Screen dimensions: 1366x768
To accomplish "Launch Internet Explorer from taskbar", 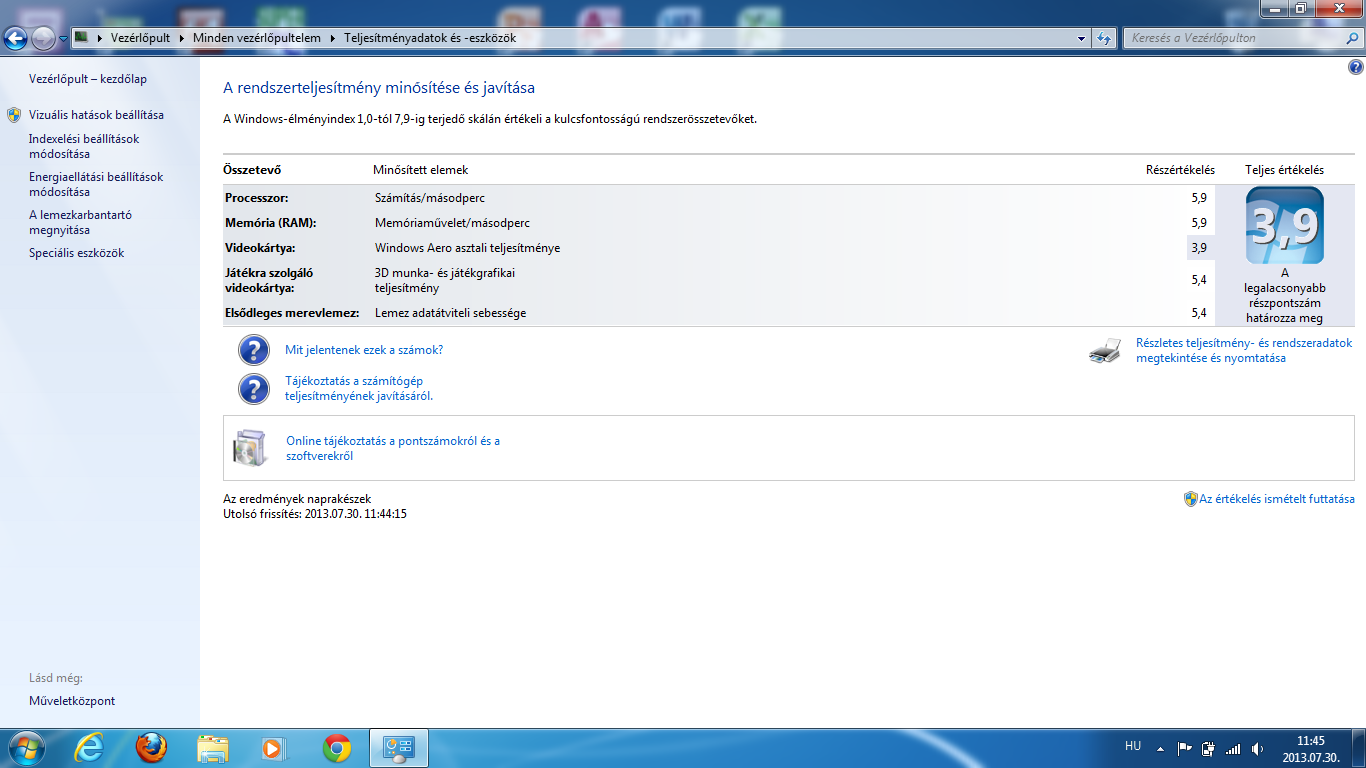I will pyautogui.click(x=89, y=748).
